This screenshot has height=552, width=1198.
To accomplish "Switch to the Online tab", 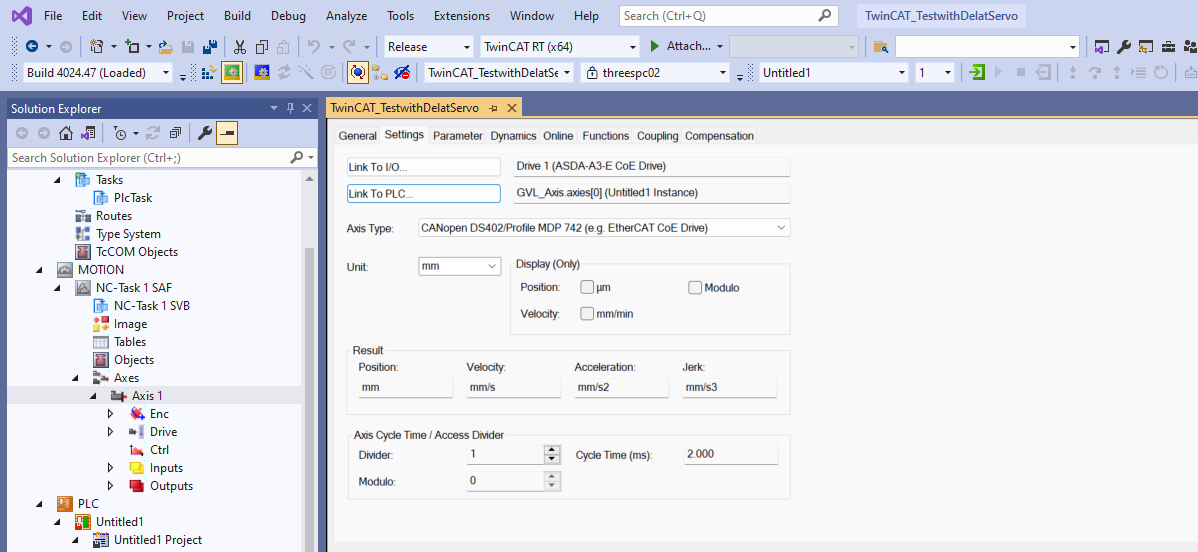I will coord(558,136).
